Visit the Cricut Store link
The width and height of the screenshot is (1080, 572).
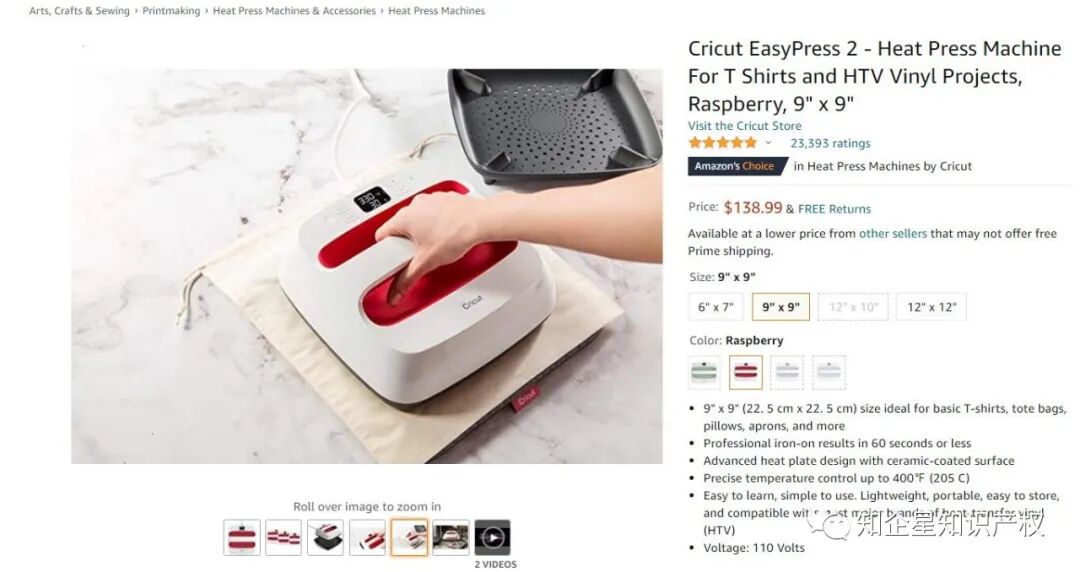point(745,125)
